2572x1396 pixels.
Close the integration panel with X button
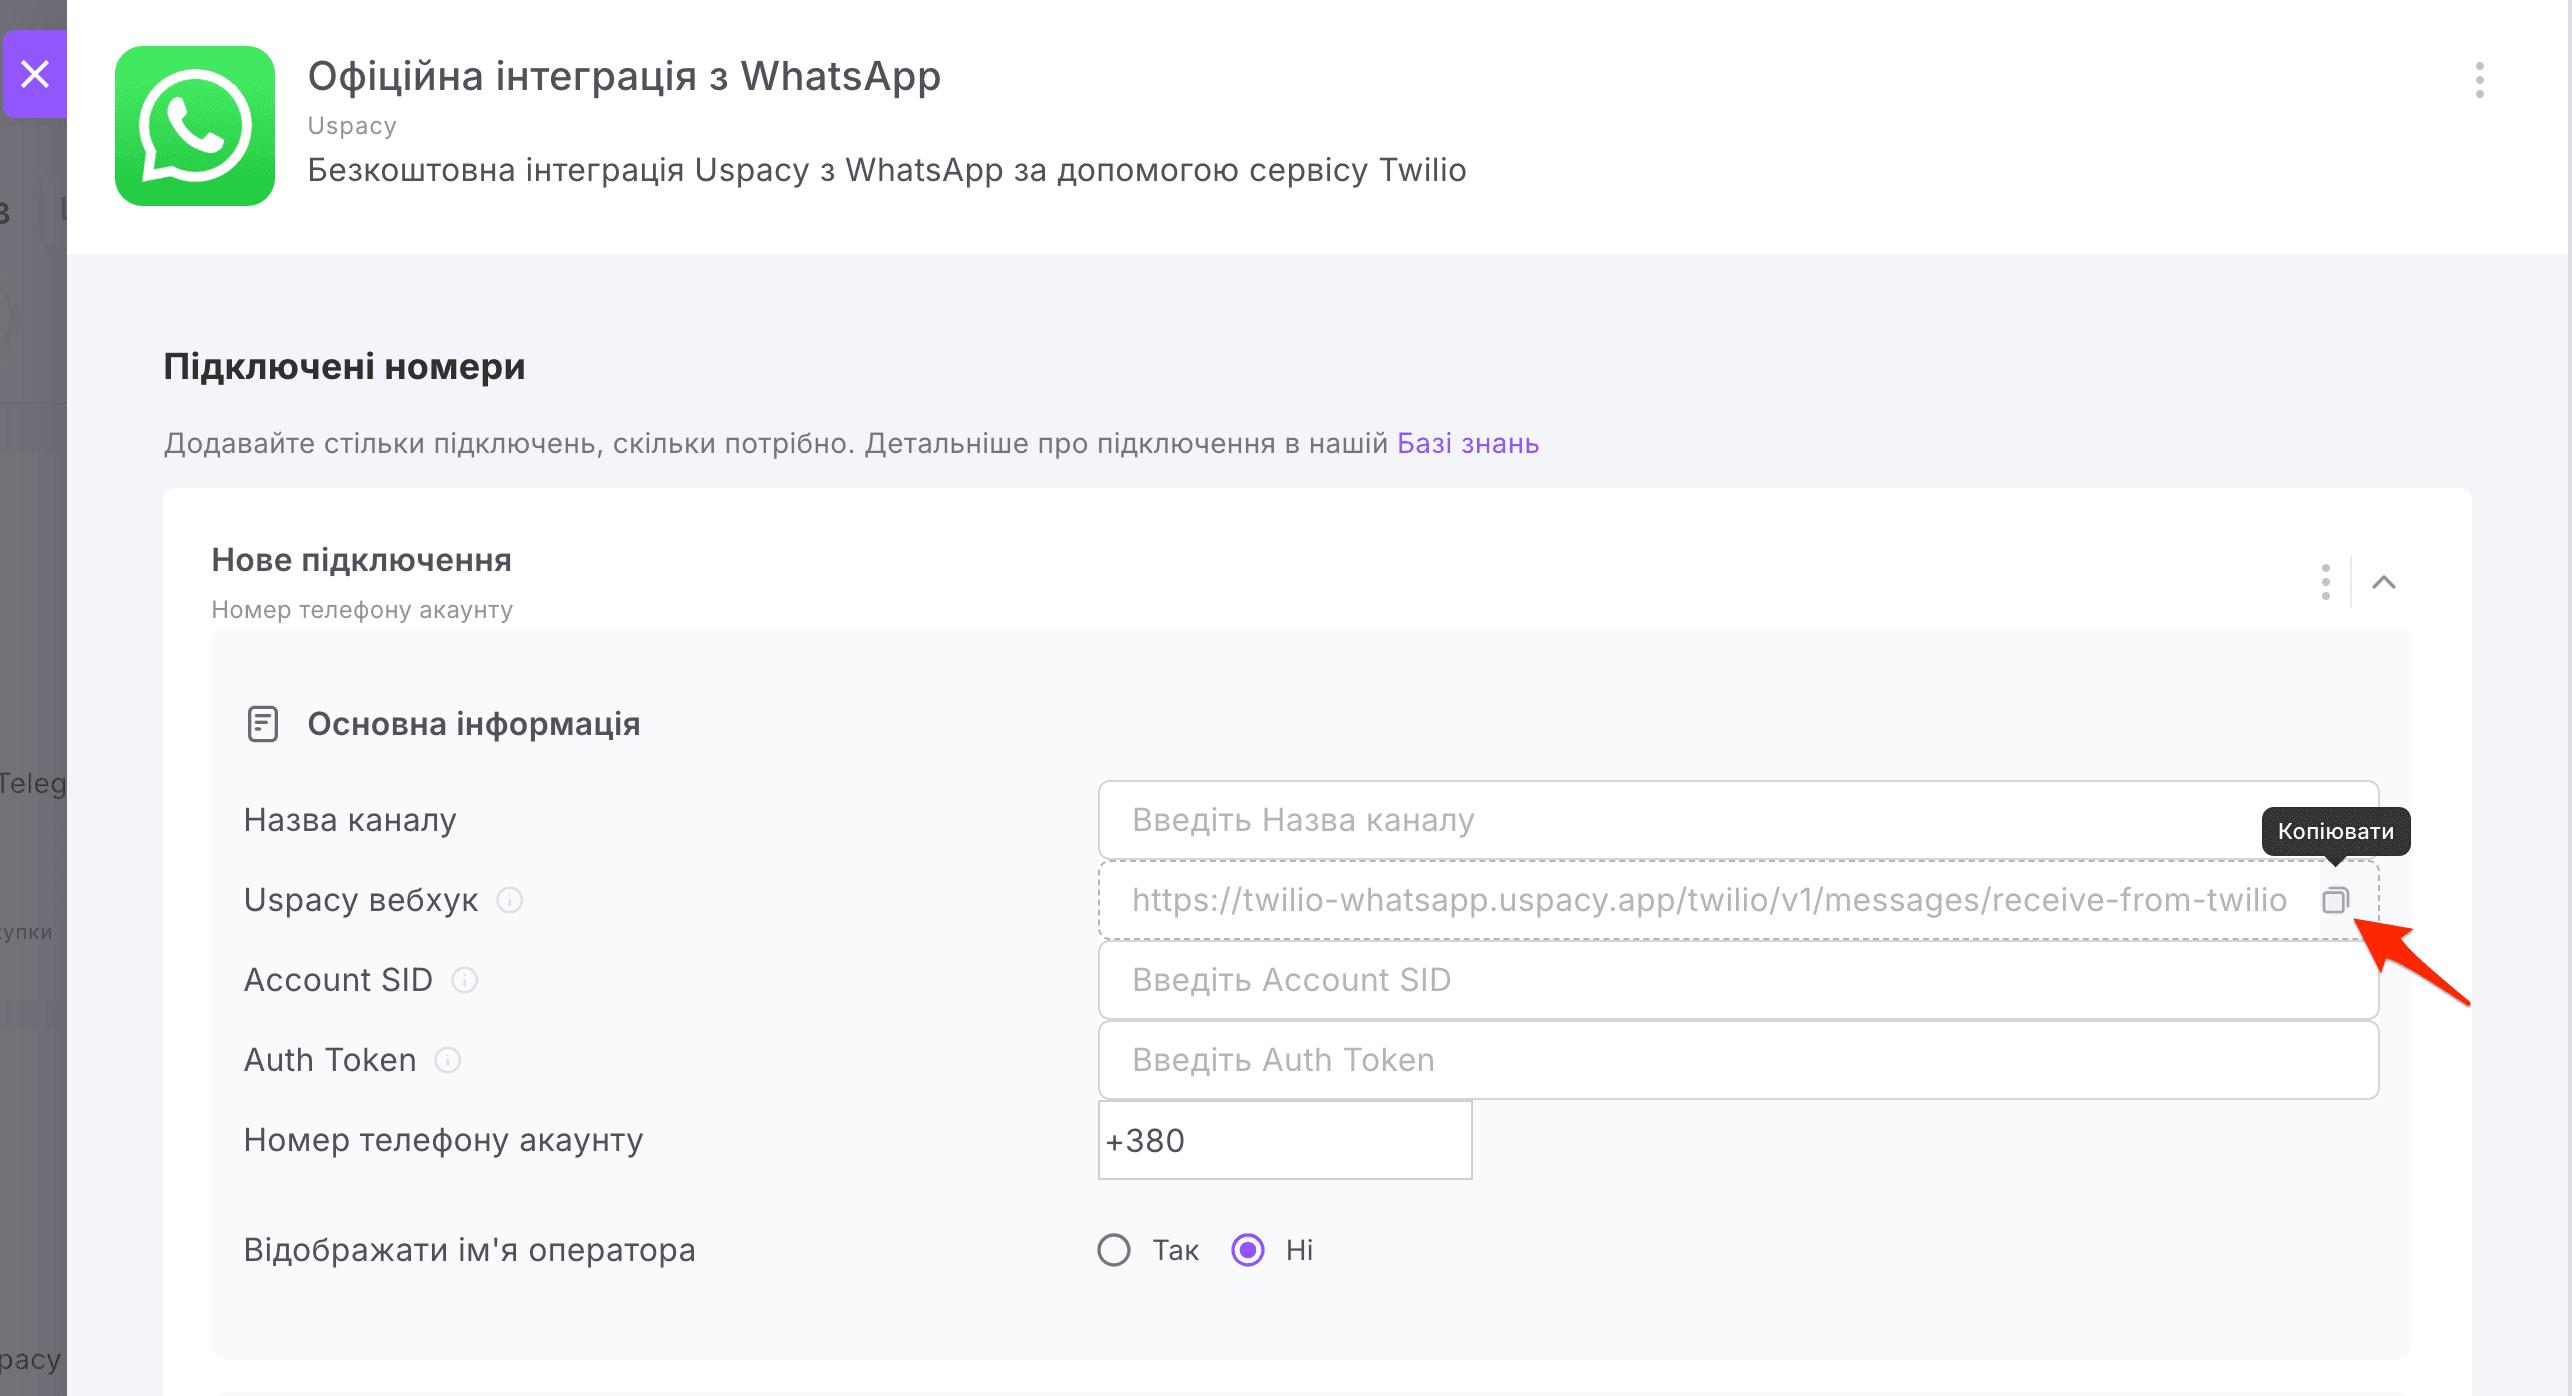pyautogui.click(x=36, y=74)
